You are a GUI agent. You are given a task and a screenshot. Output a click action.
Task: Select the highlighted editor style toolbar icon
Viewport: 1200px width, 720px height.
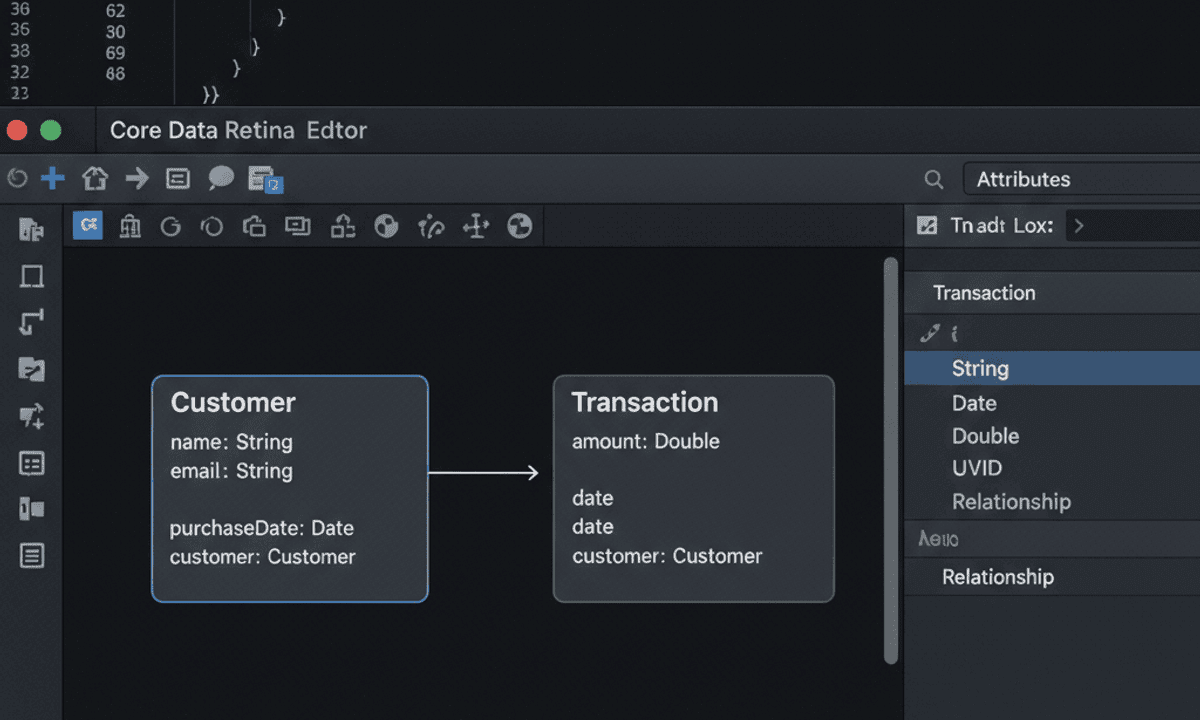(x=87, y=226)
